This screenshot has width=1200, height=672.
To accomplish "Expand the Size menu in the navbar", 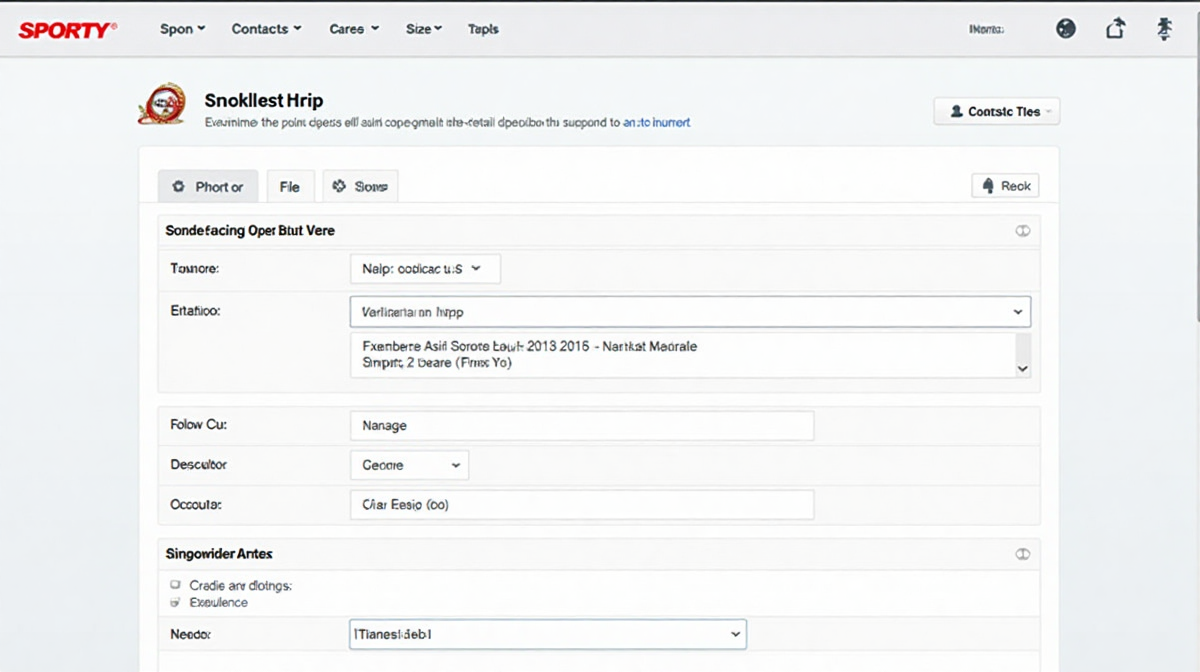I will 424,29.
